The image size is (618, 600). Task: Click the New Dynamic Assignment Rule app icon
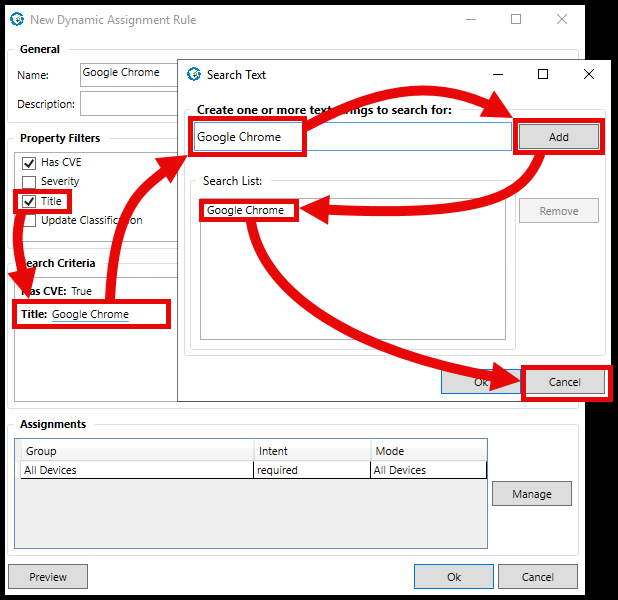[17, 19]
